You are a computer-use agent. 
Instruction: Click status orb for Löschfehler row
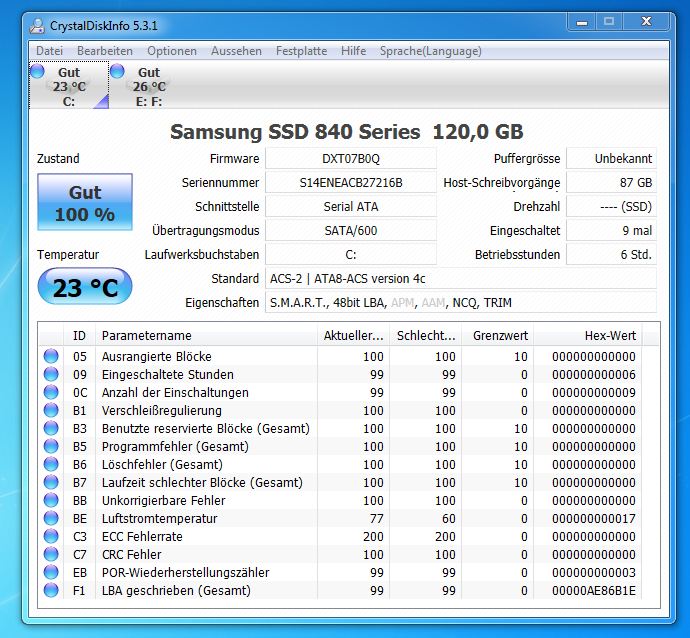tap(51, 465)
